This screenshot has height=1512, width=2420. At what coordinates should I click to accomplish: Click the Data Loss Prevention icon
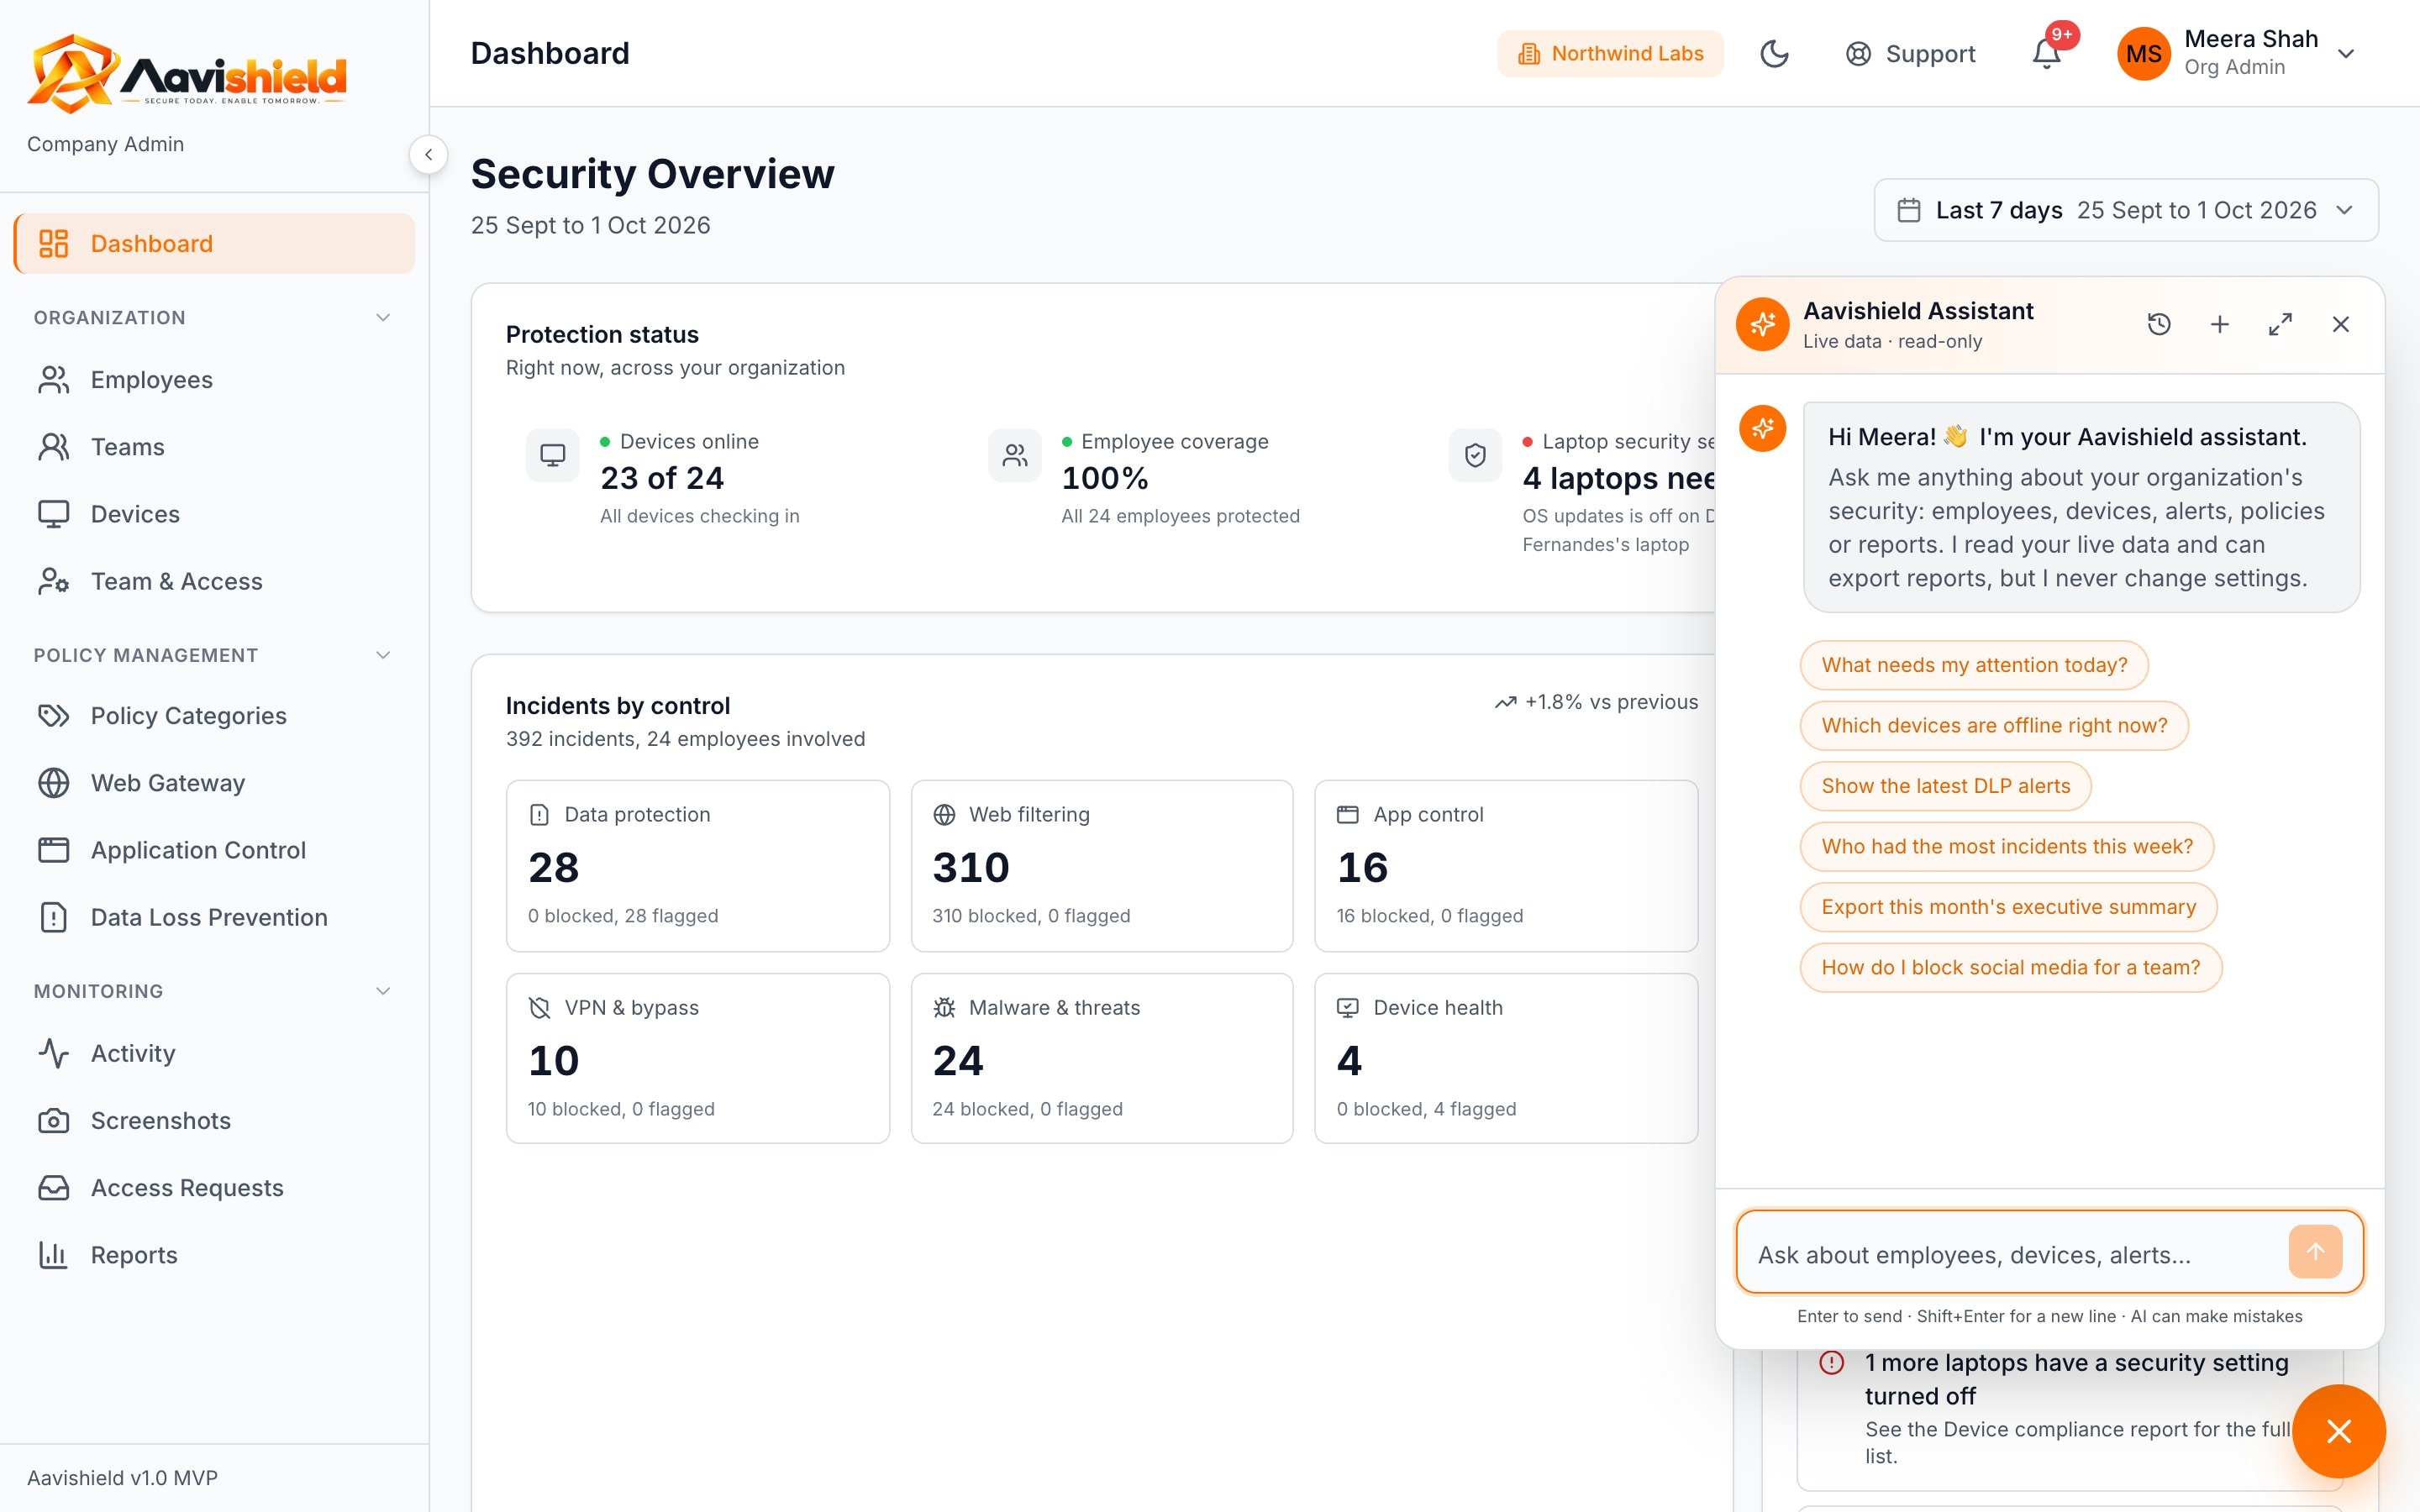(54, 917)
